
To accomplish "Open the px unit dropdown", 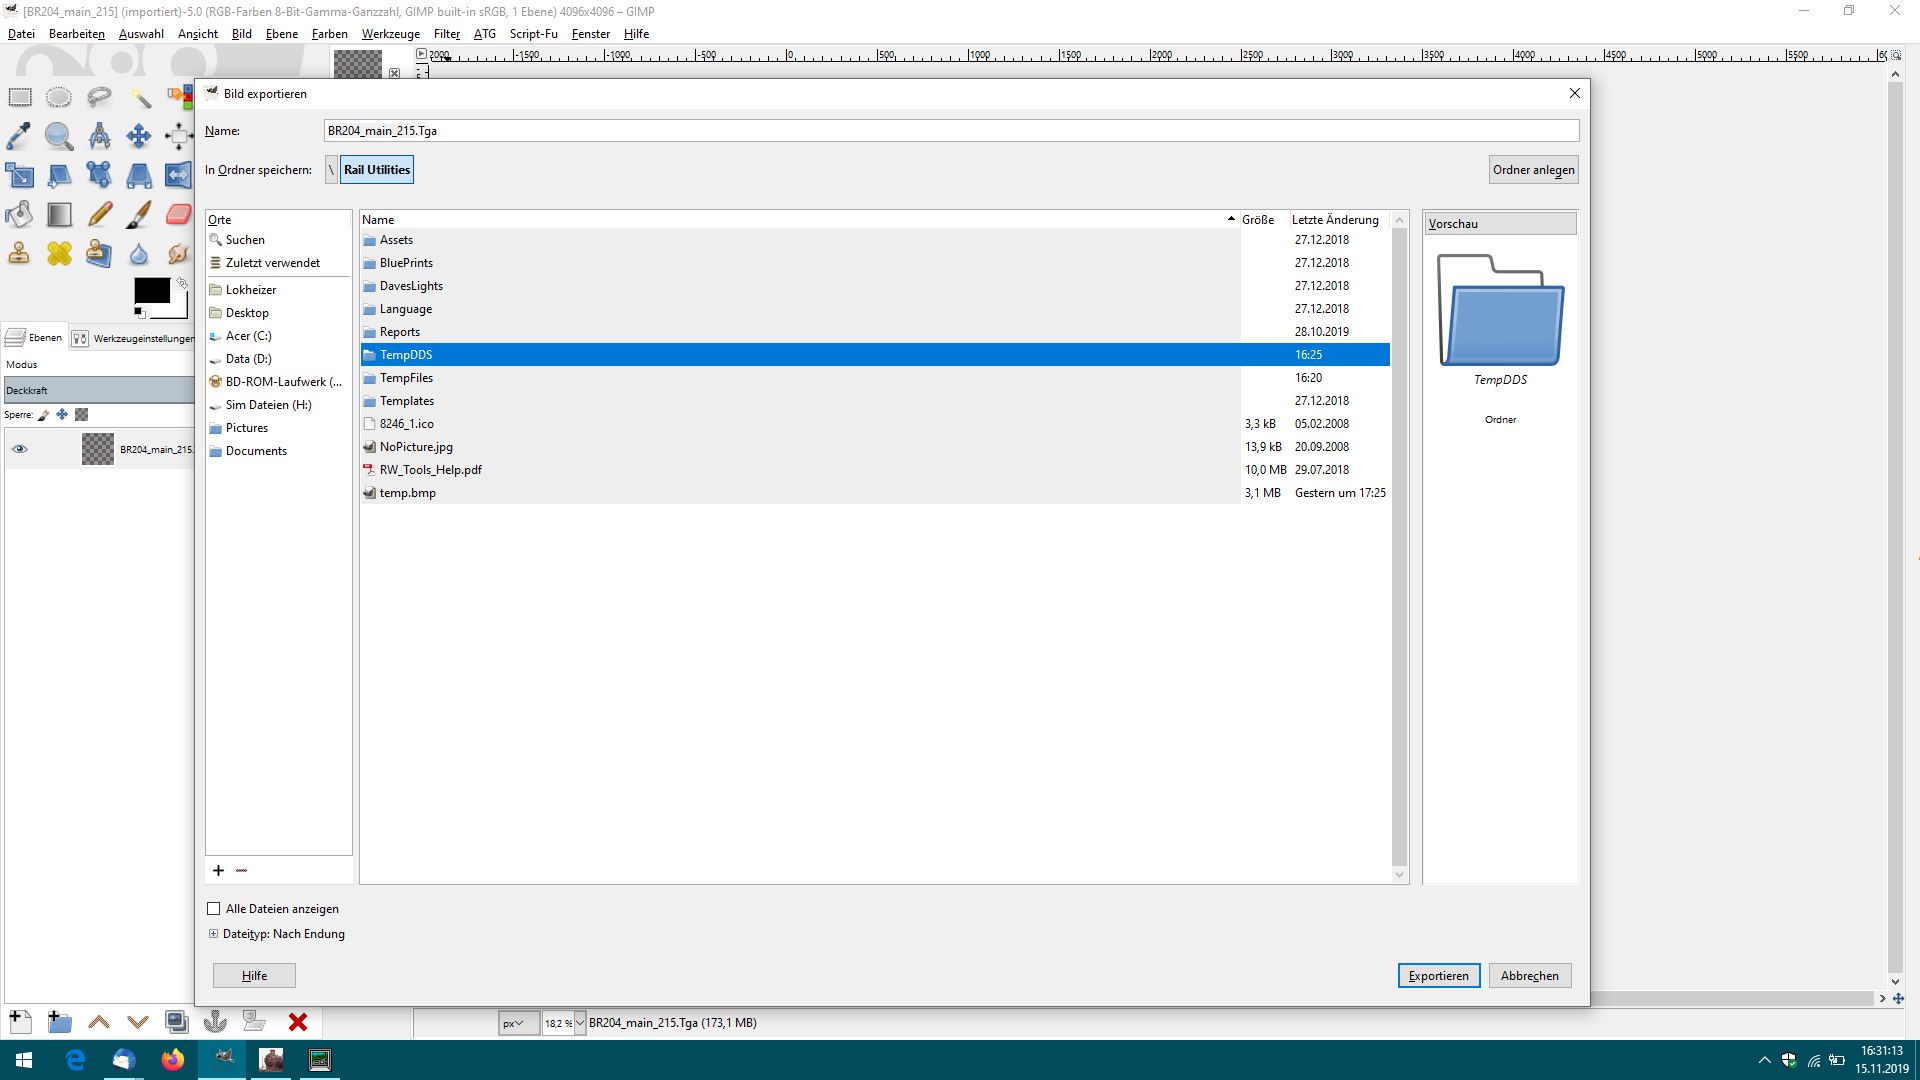I will pyautogui.click(x=518, y=1023).
